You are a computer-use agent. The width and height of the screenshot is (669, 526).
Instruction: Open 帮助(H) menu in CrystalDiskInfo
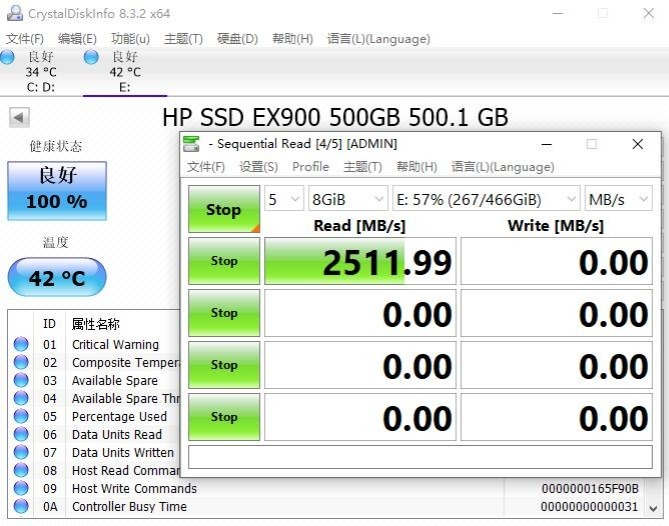pos(293,39)
